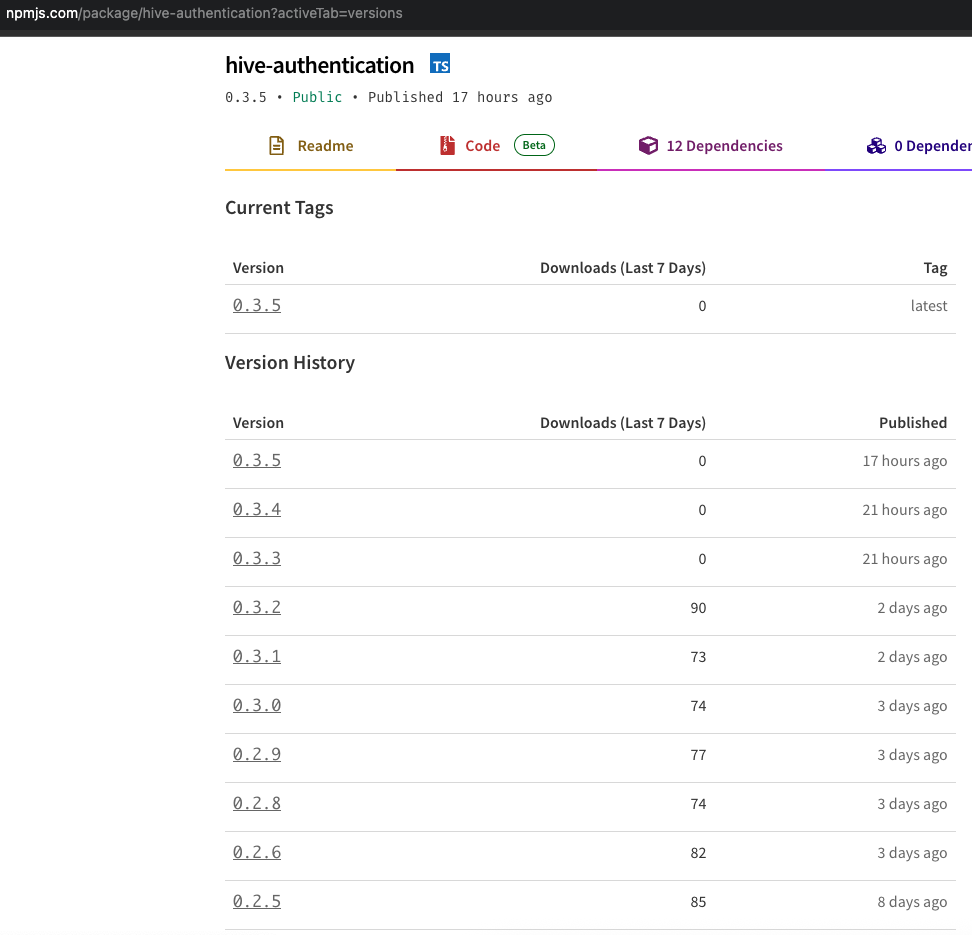Click Version column header in Version History
The height and width of the screenshot is (935, 972).
(258, 423)
